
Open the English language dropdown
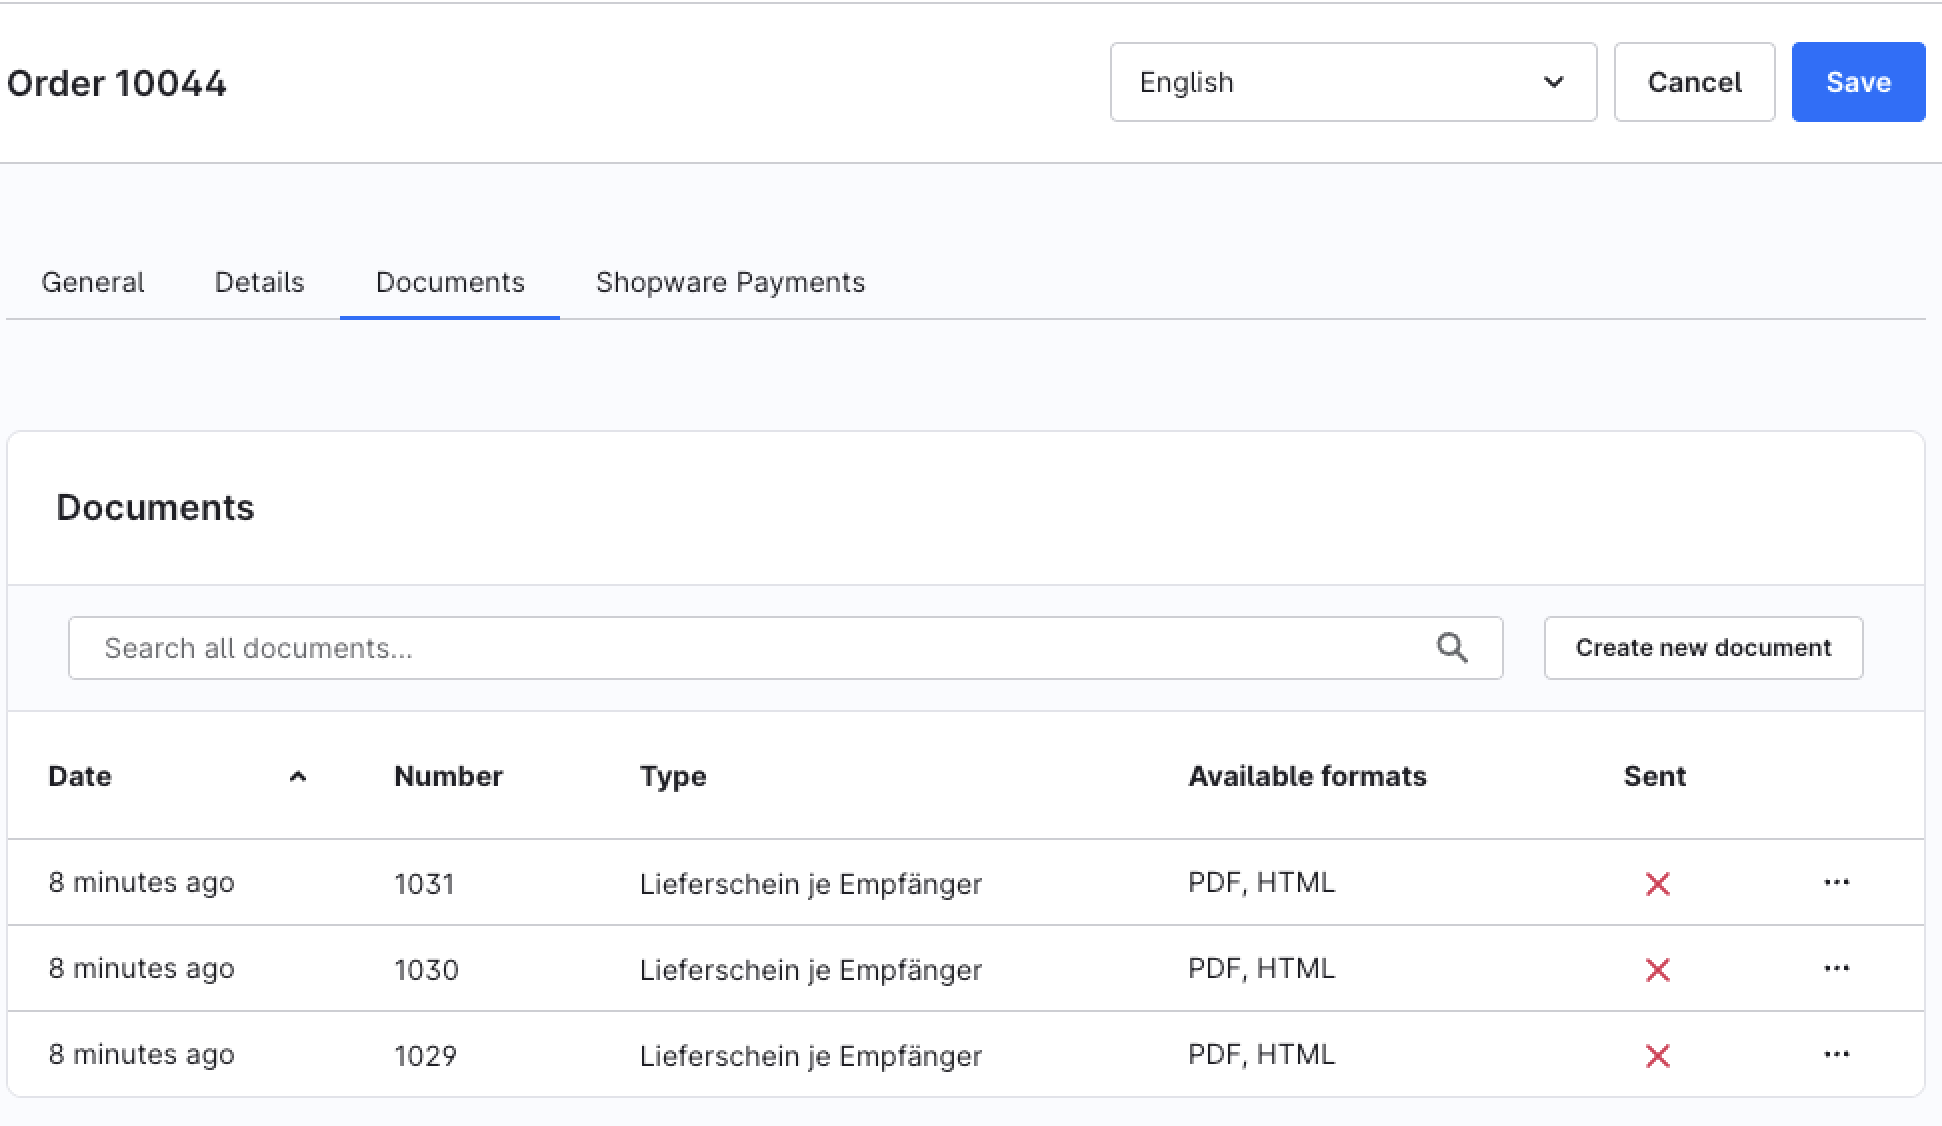click(x=1353, y=82)
